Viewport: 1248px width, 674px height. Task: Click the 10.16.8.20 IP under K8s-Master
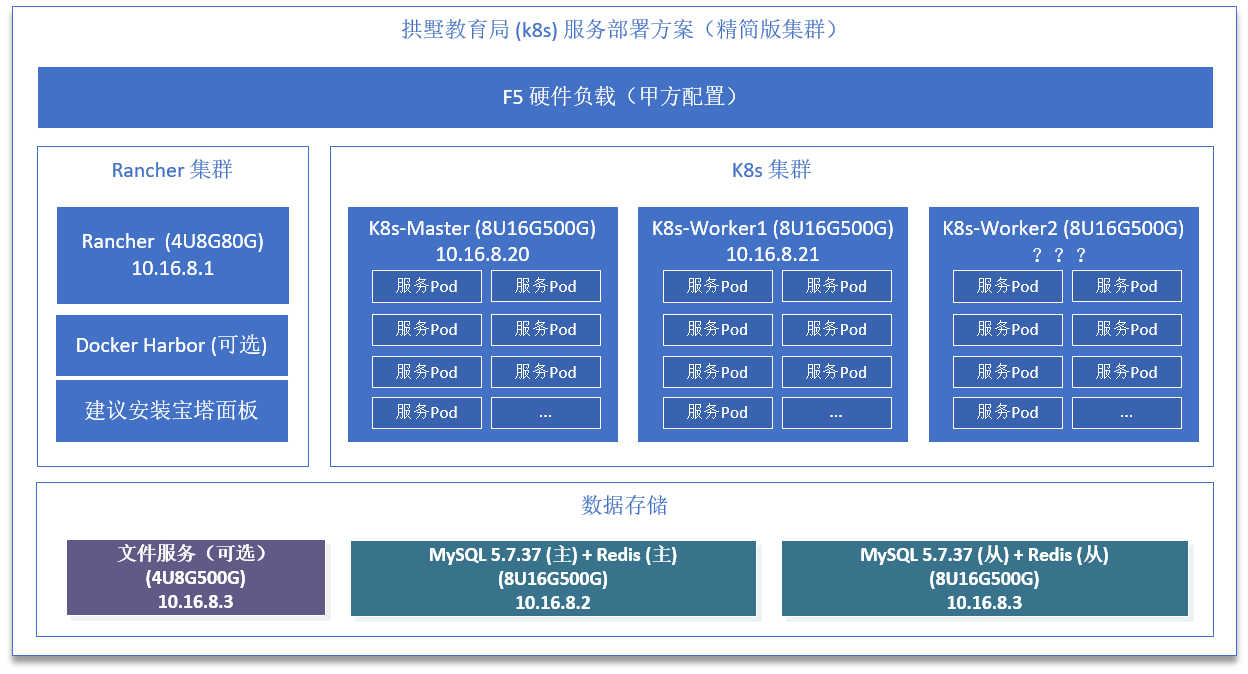pyautogui.click(x=482, y=254)
